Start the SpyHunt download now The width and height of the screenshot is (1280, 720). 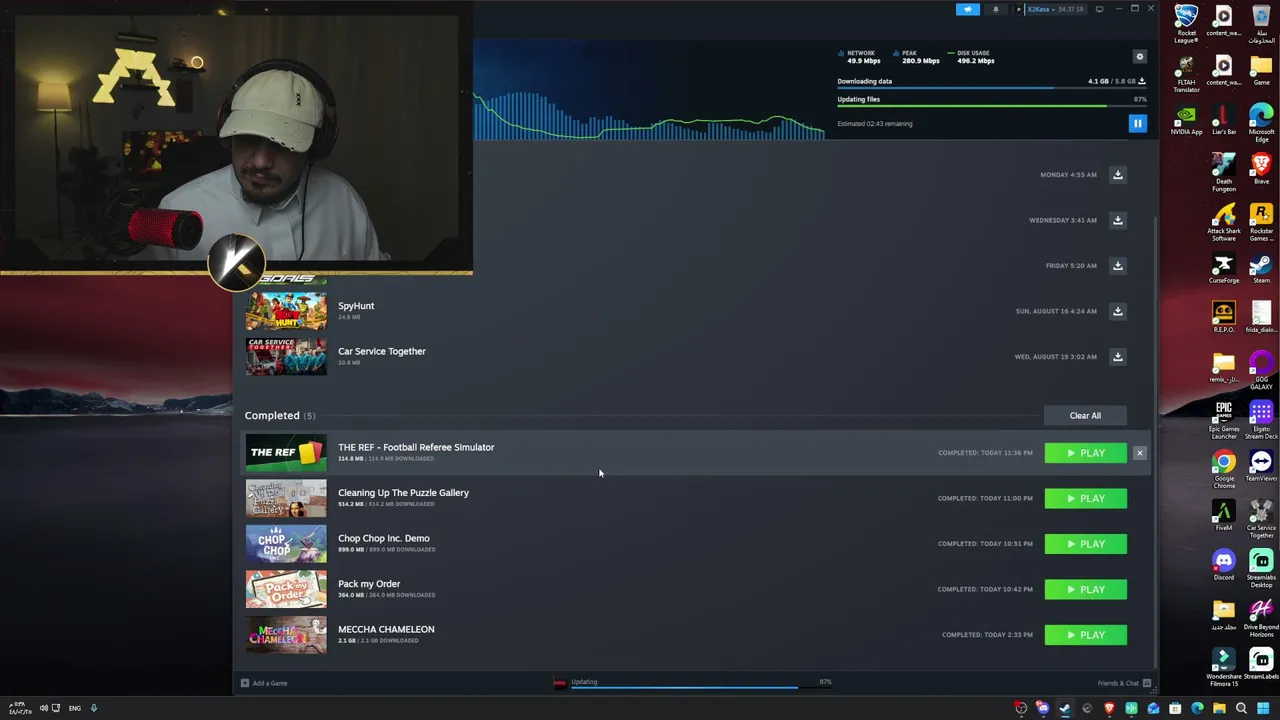[x=1118, y=311]
